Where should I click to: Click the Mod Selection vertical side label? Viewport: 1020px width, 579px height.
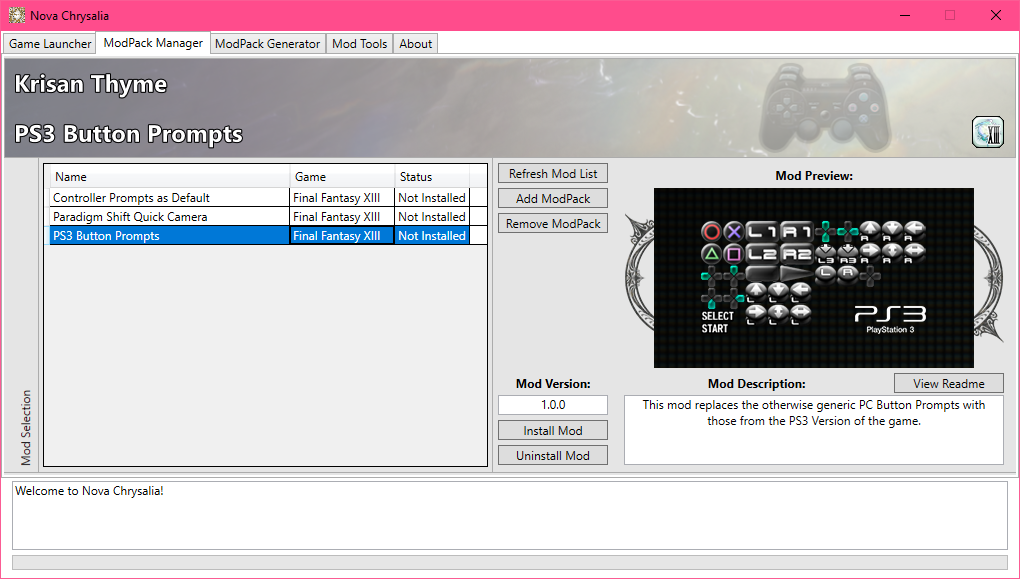coord(26,427)
